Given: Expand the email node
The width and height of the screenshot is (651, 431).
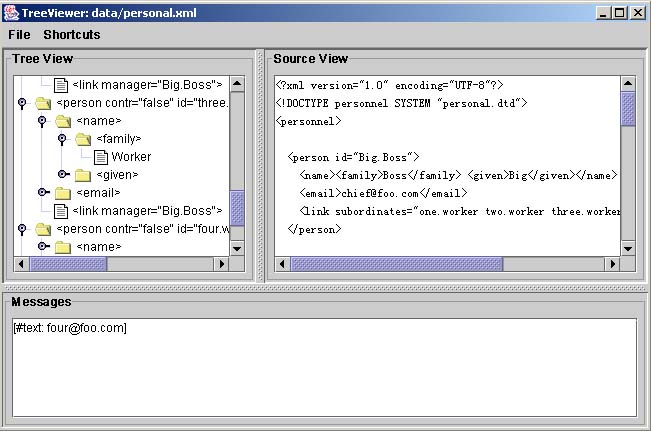Looking at the screenshot, I should (44, 192).
